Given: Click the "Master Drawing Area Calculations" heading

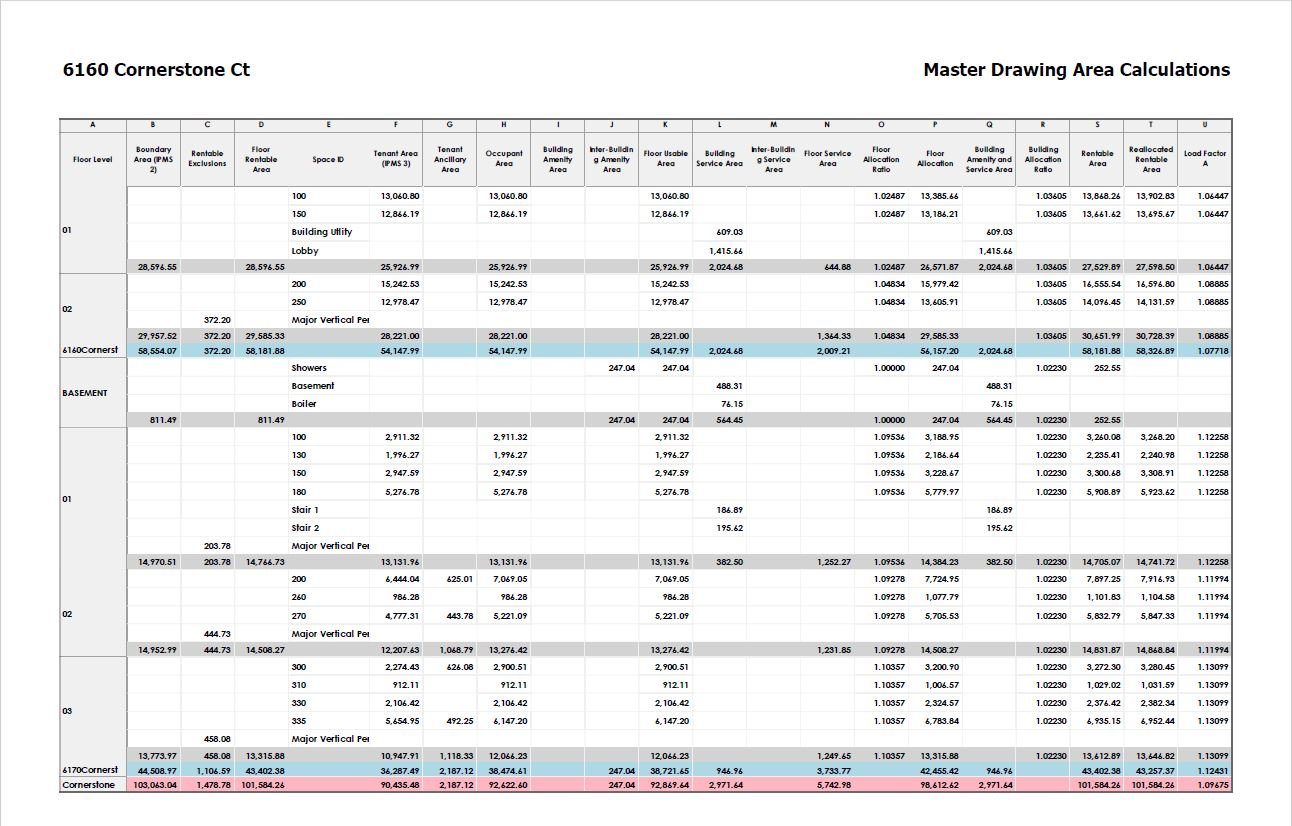Looking at the screenshot, I should coord(1076,70).
